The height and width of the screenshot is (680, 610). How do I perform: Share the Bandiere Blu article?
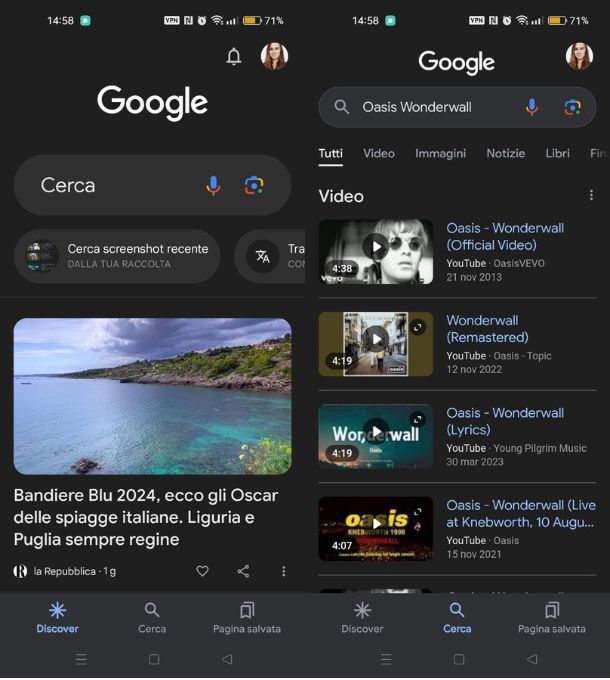(243, 571)
